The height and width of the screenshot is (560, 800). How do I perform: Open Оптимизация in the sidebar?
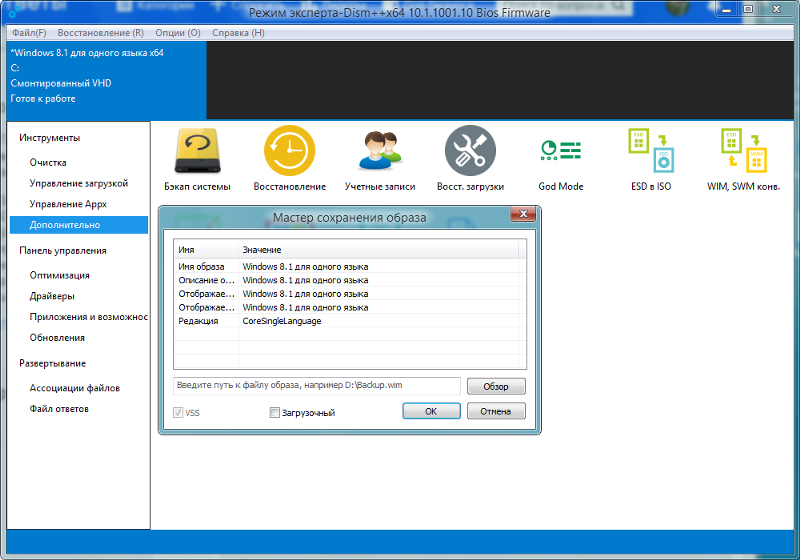[x=59, y=275]
